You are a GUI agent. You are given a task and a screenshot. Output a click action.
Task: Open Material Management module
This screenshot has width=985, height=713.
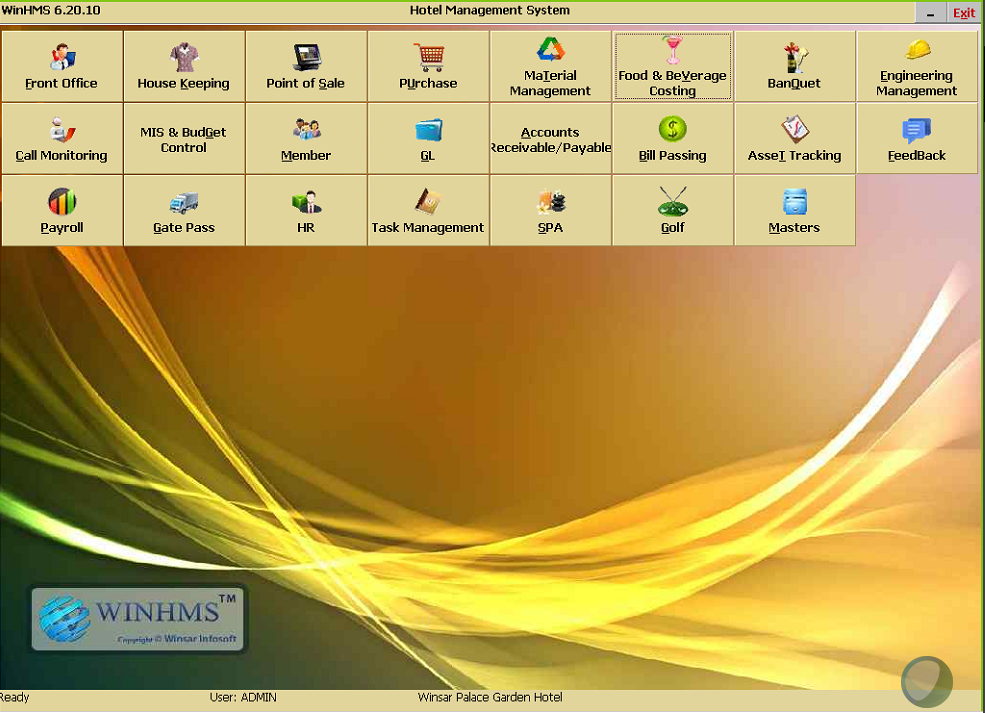(550, 66)
